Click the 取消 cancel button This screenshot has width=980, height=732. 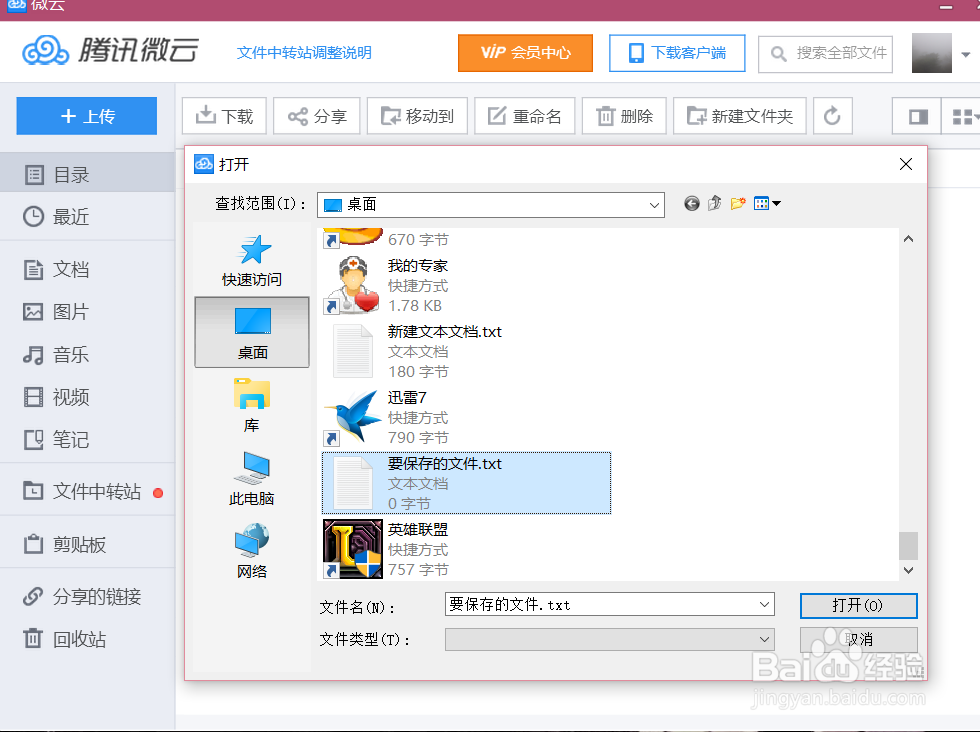(x=858, y=639)
